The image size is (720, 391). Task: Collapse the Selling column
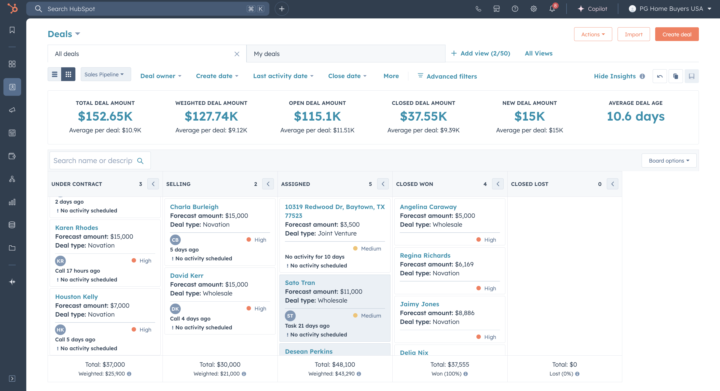coord(268,184)
